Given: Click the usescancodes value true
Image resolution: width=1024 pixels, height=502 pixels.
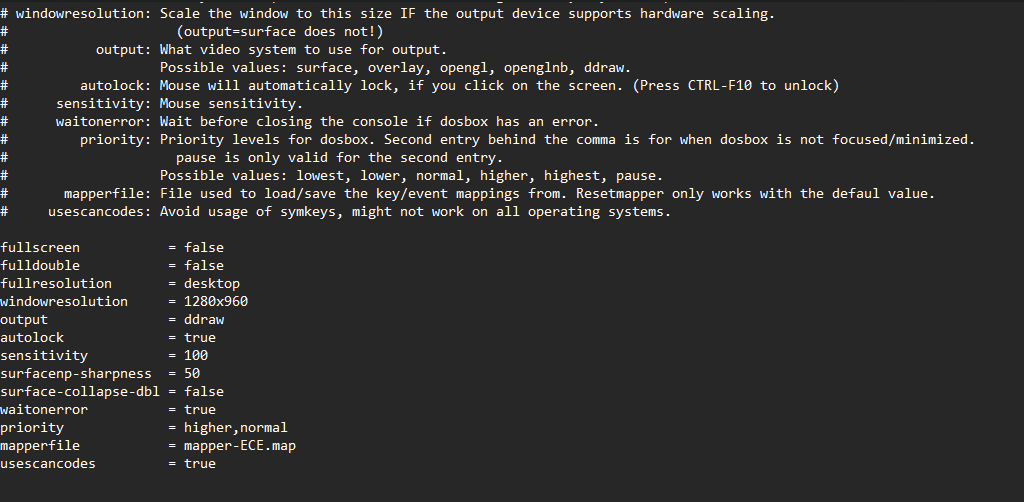Looking at the screenshot, I should point(200,463).
